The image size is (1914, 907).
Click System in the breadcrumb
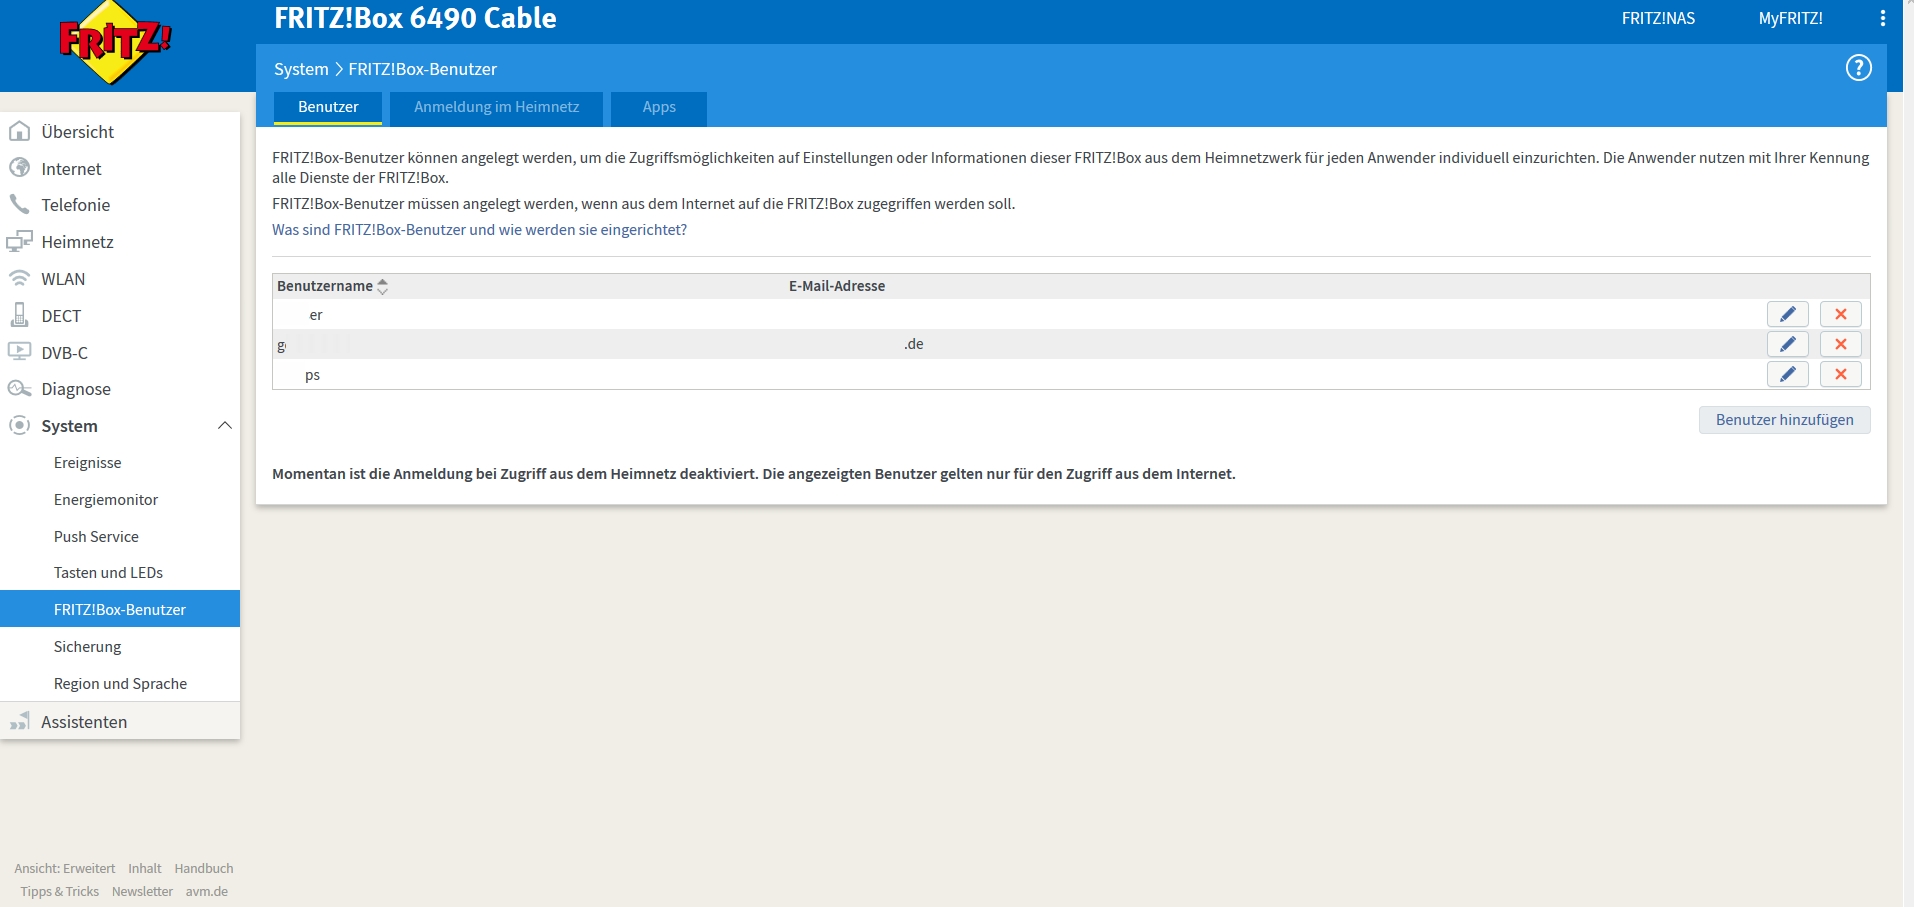coord(301,69)
